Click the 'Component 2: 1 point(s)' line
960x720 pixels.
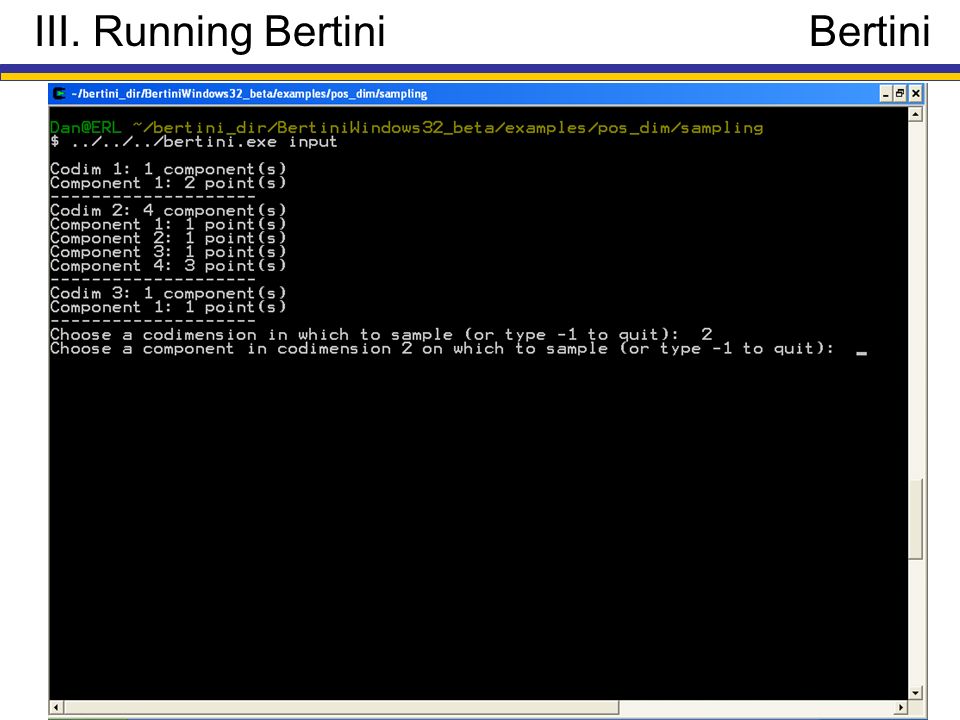coord(168,238)
